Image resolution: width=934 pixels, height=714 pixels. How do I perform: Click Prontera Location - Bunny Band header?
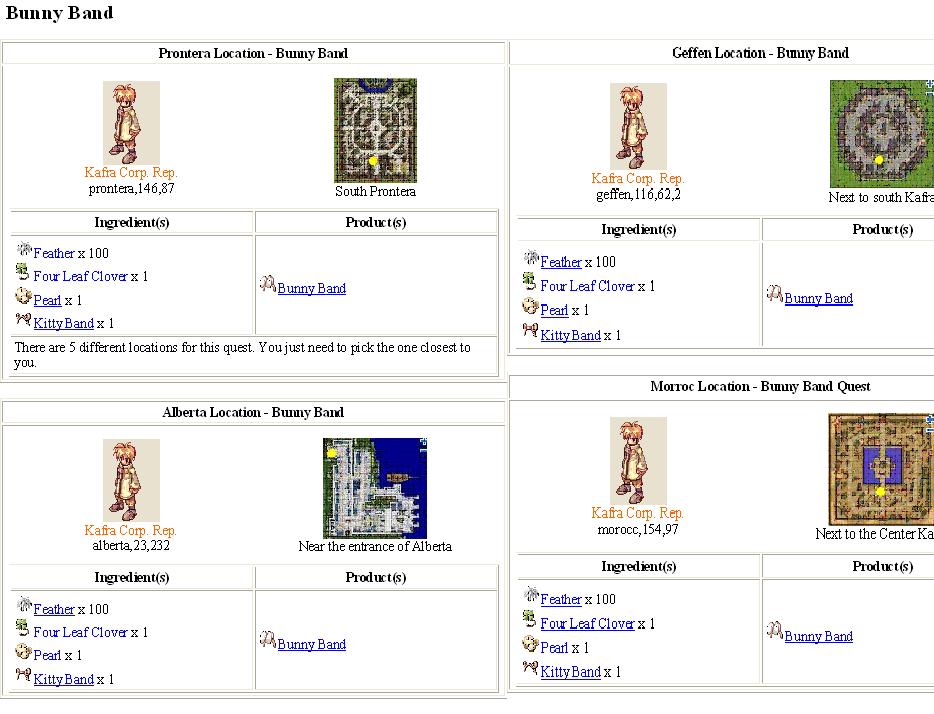point(253,53)
